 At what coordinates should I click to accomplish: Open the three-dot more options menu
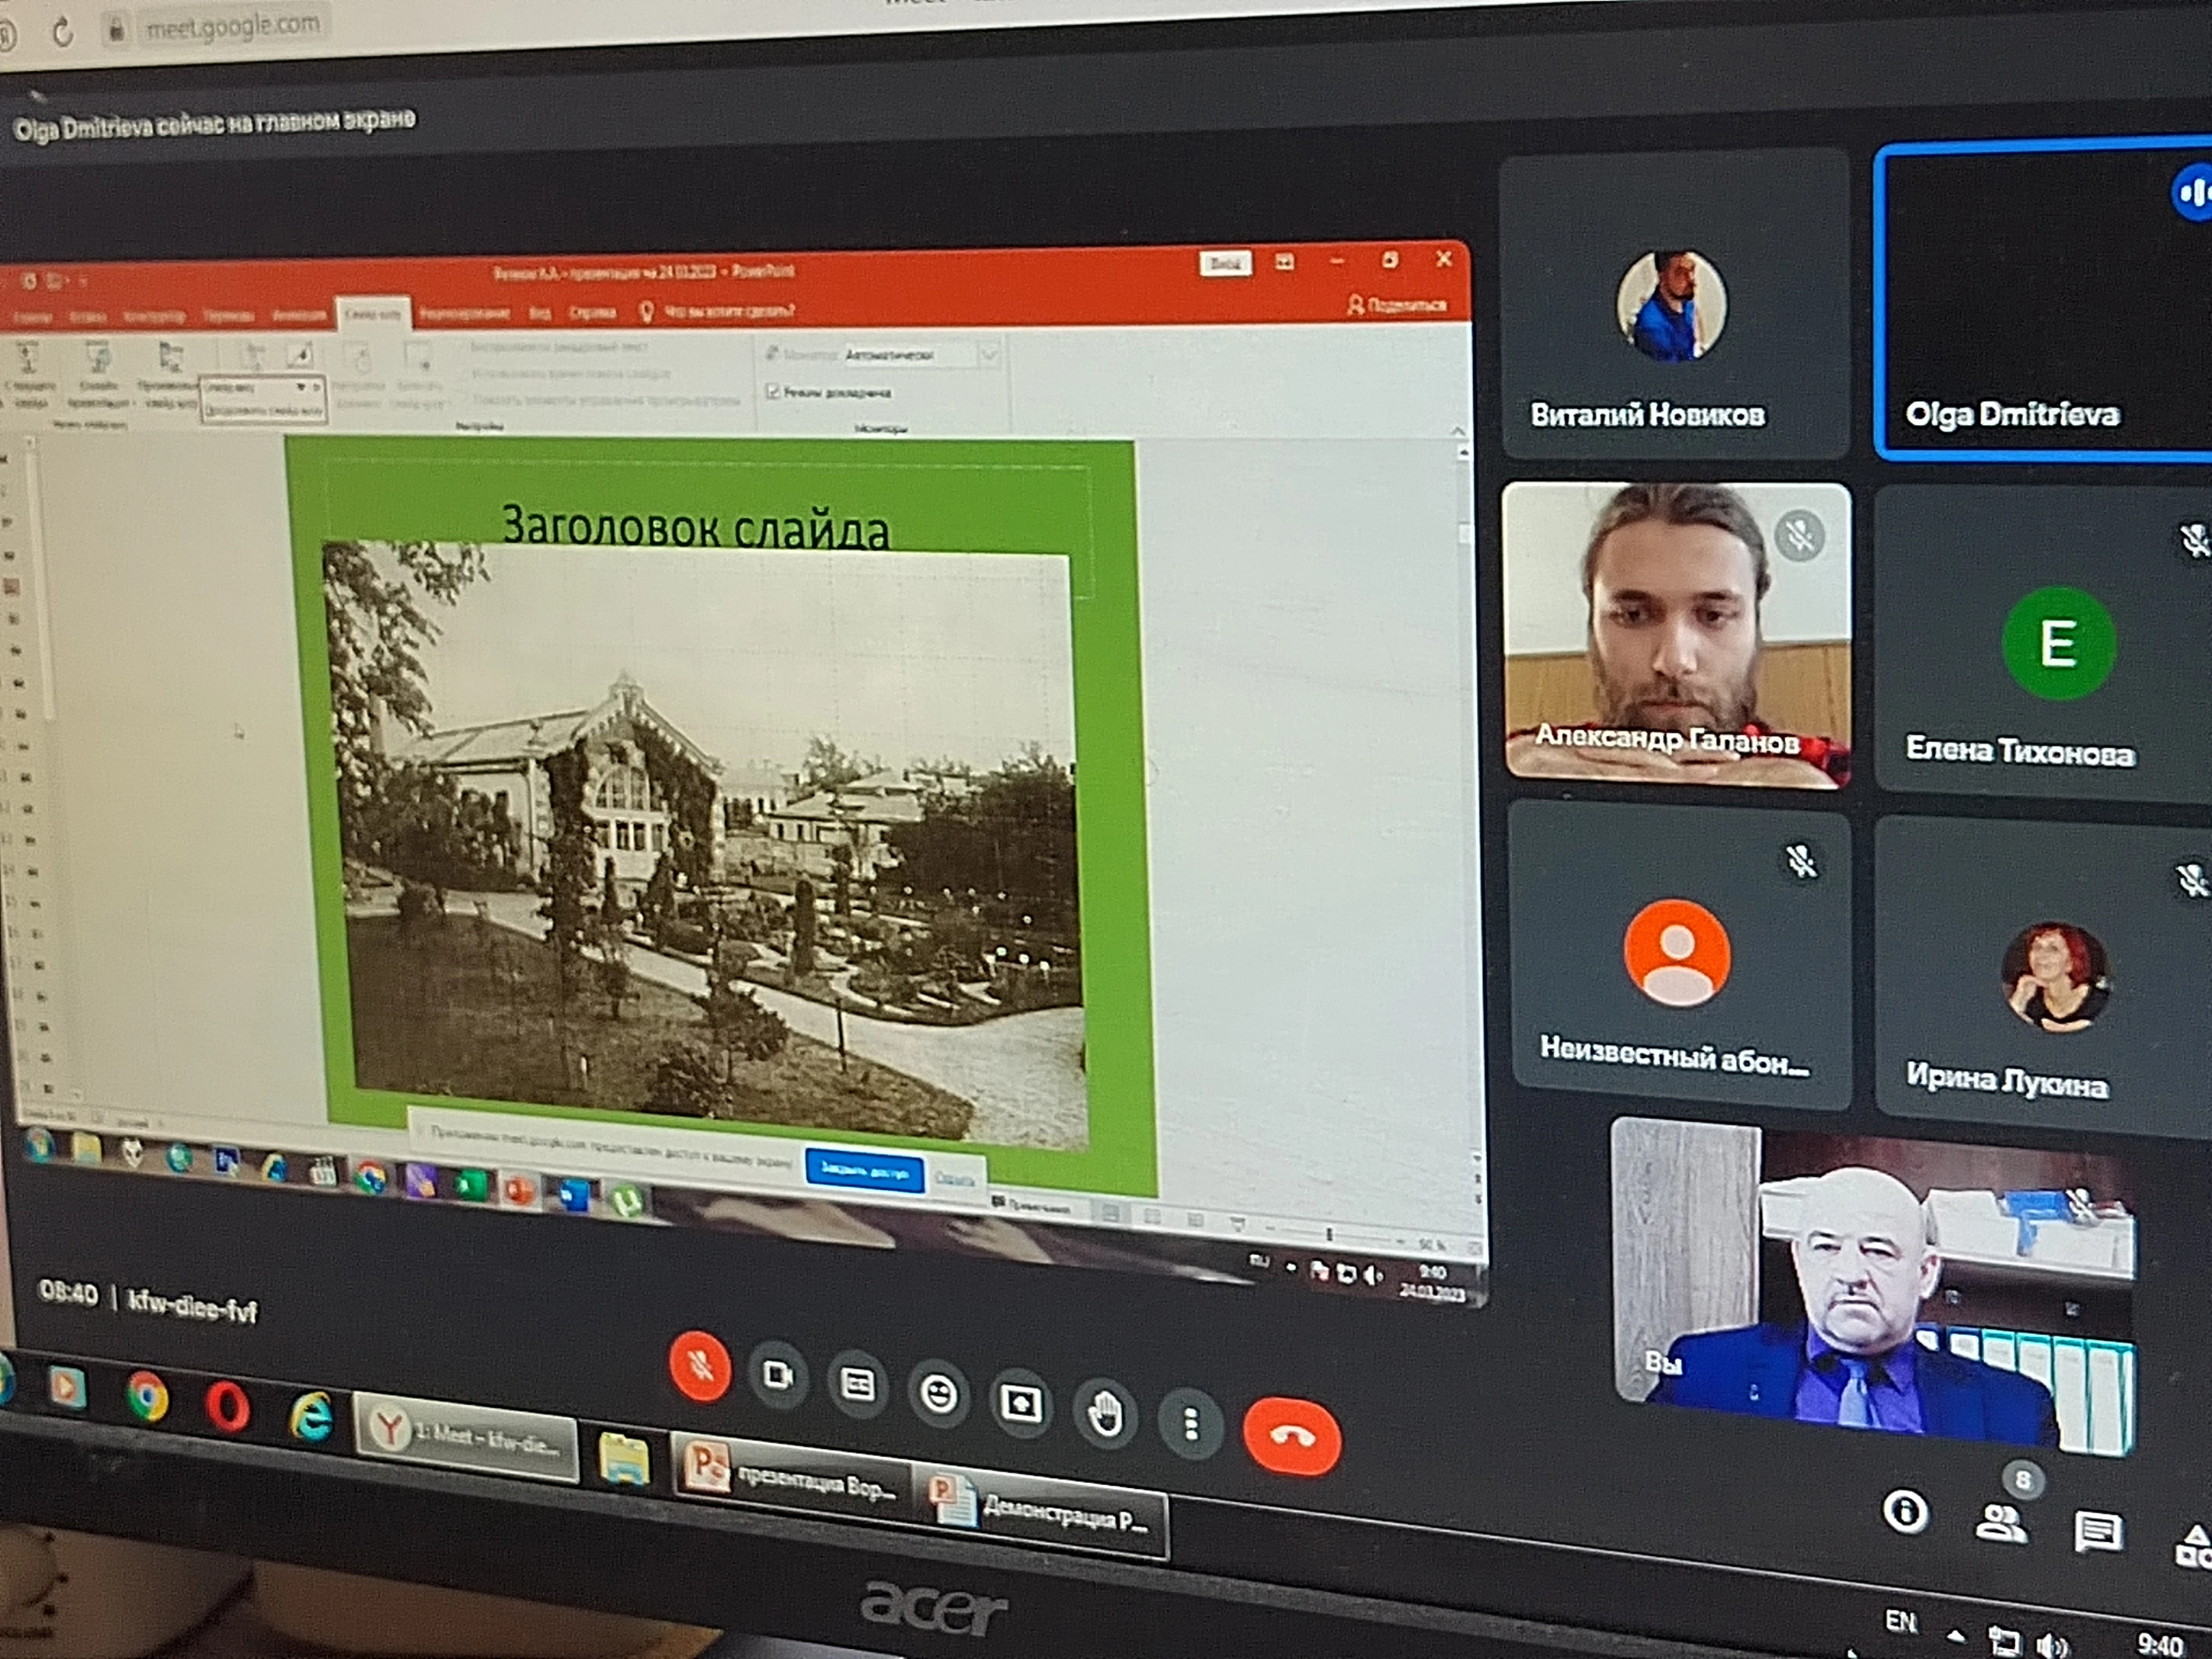pyautogui.click(x=1190, y=1424)
